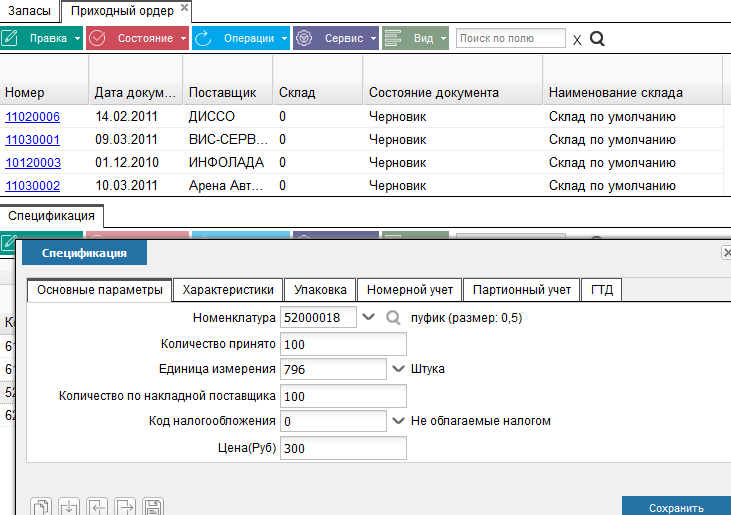Viewport: 731px width, 515px height.
Task: Switch to the Характеристики tab
Action: [x=228, y=290]
